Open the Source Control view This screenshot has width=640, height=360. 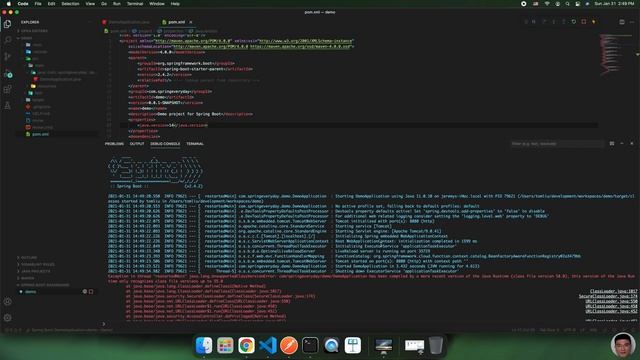(x=7, y=56)
